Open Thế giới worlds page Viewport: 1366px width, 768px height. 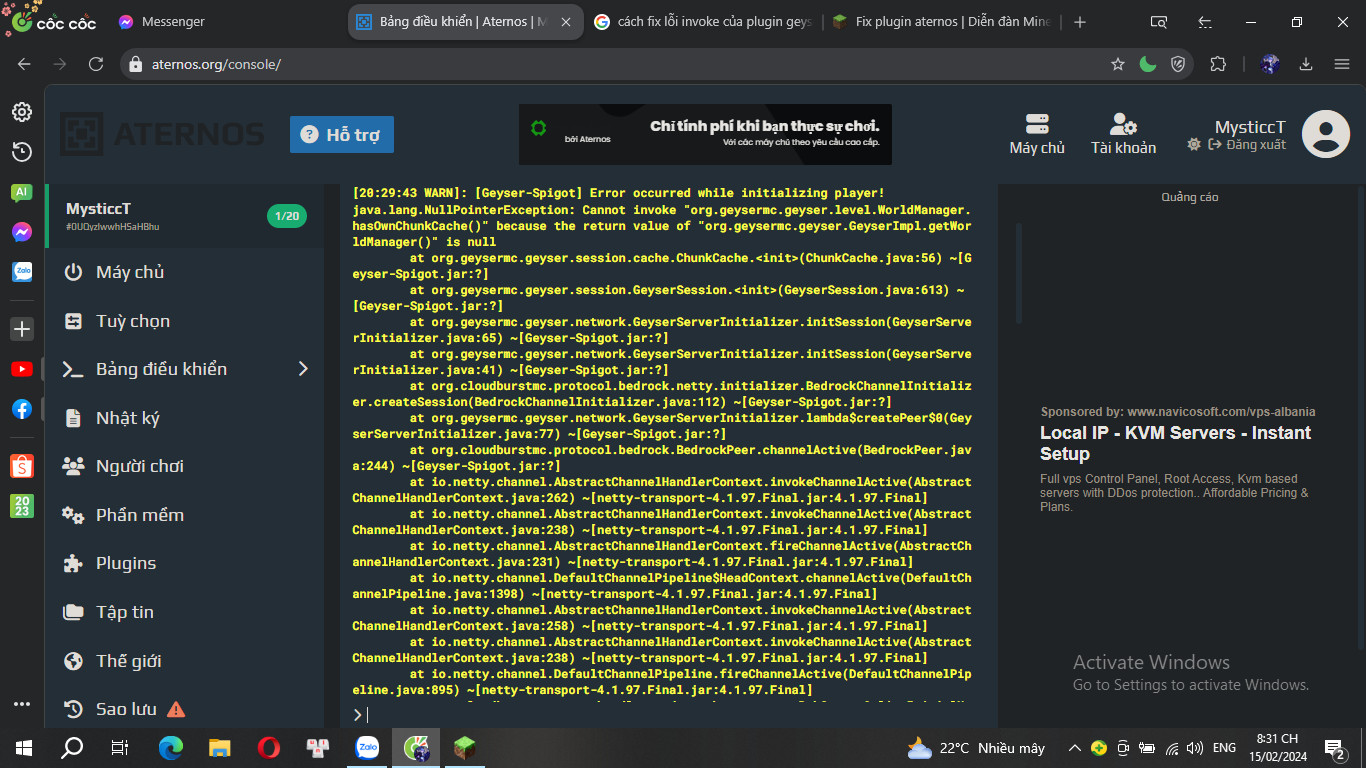[128, 661]
